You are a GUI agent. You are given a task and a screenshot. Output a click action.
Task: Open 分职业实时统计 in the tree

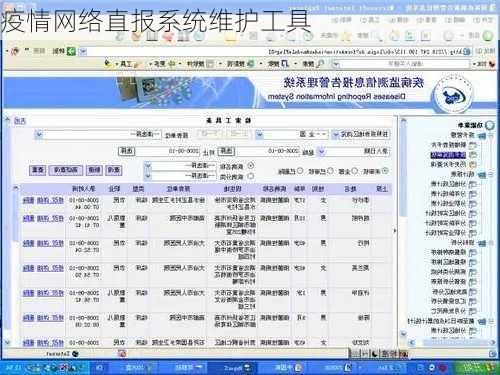[445, 233]
